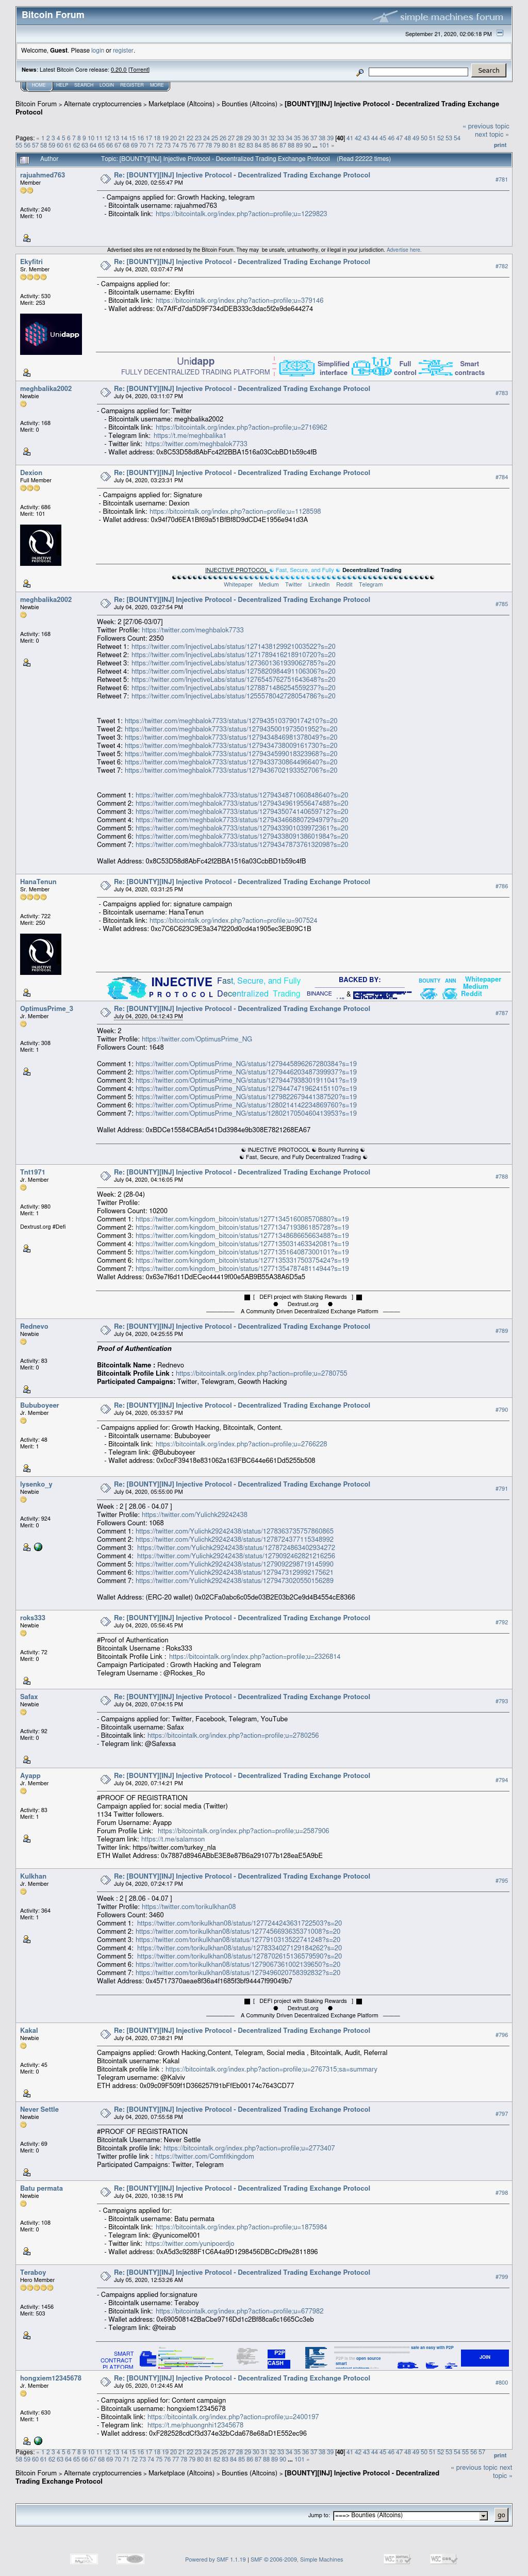Image resolution: width=528 pixels, height=2576 pixels.
Task: View HanaTenun's profile icon below avatar
Action: tap(26, 992)
